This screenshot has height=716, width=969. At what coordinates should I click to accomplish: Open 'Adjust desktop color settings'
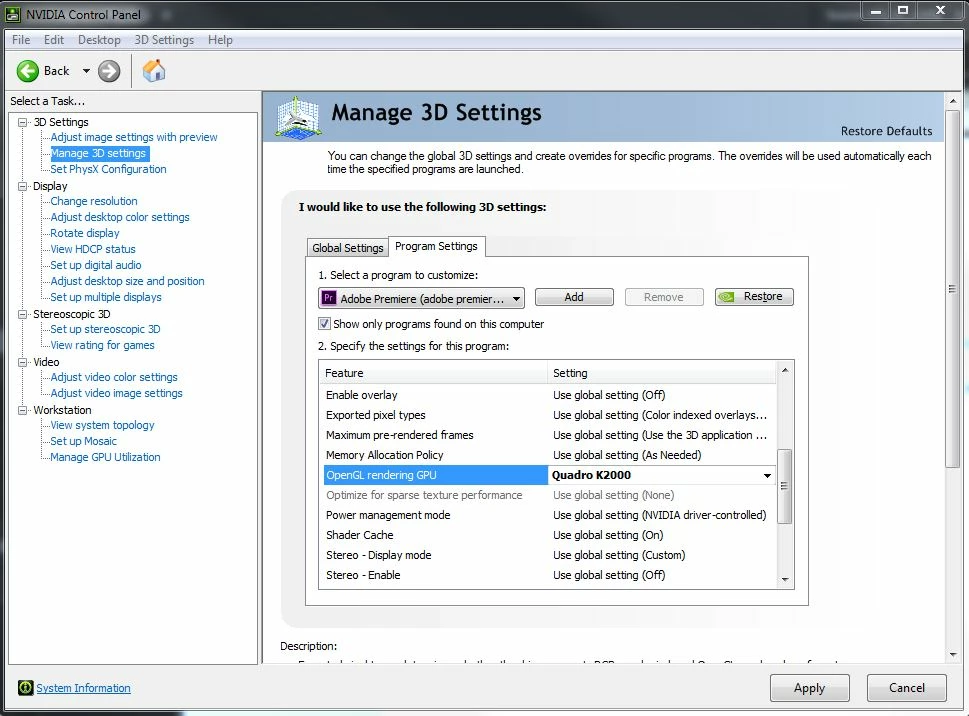pos(120,217)
